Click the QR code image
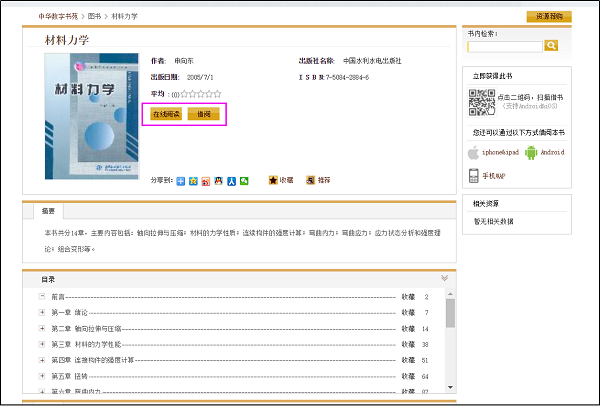Screen dimensions: 600x406 pos(482,101)
